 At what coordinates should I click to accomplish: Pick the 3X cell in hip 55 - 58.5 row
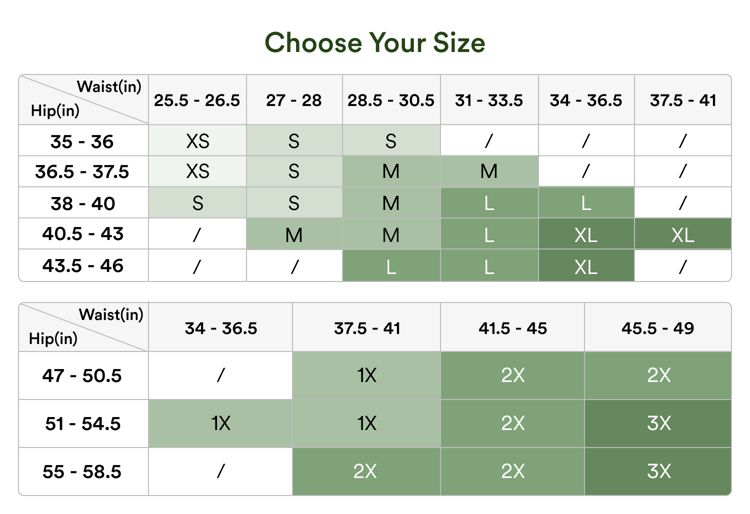click(658, 471)
